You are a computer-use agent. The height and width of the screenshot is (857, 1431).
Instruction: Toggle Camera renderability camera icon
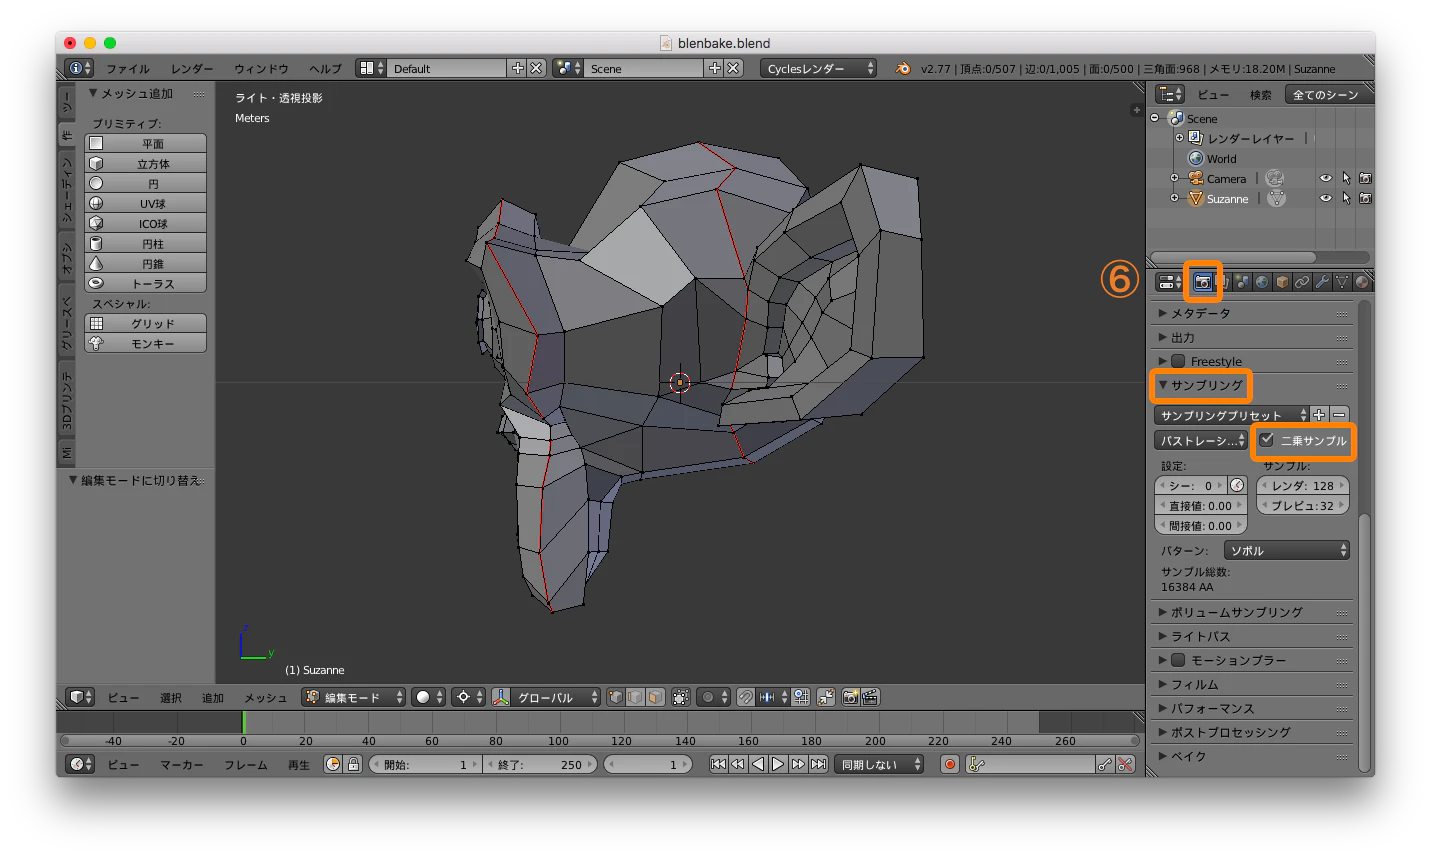coord(1365,178)
